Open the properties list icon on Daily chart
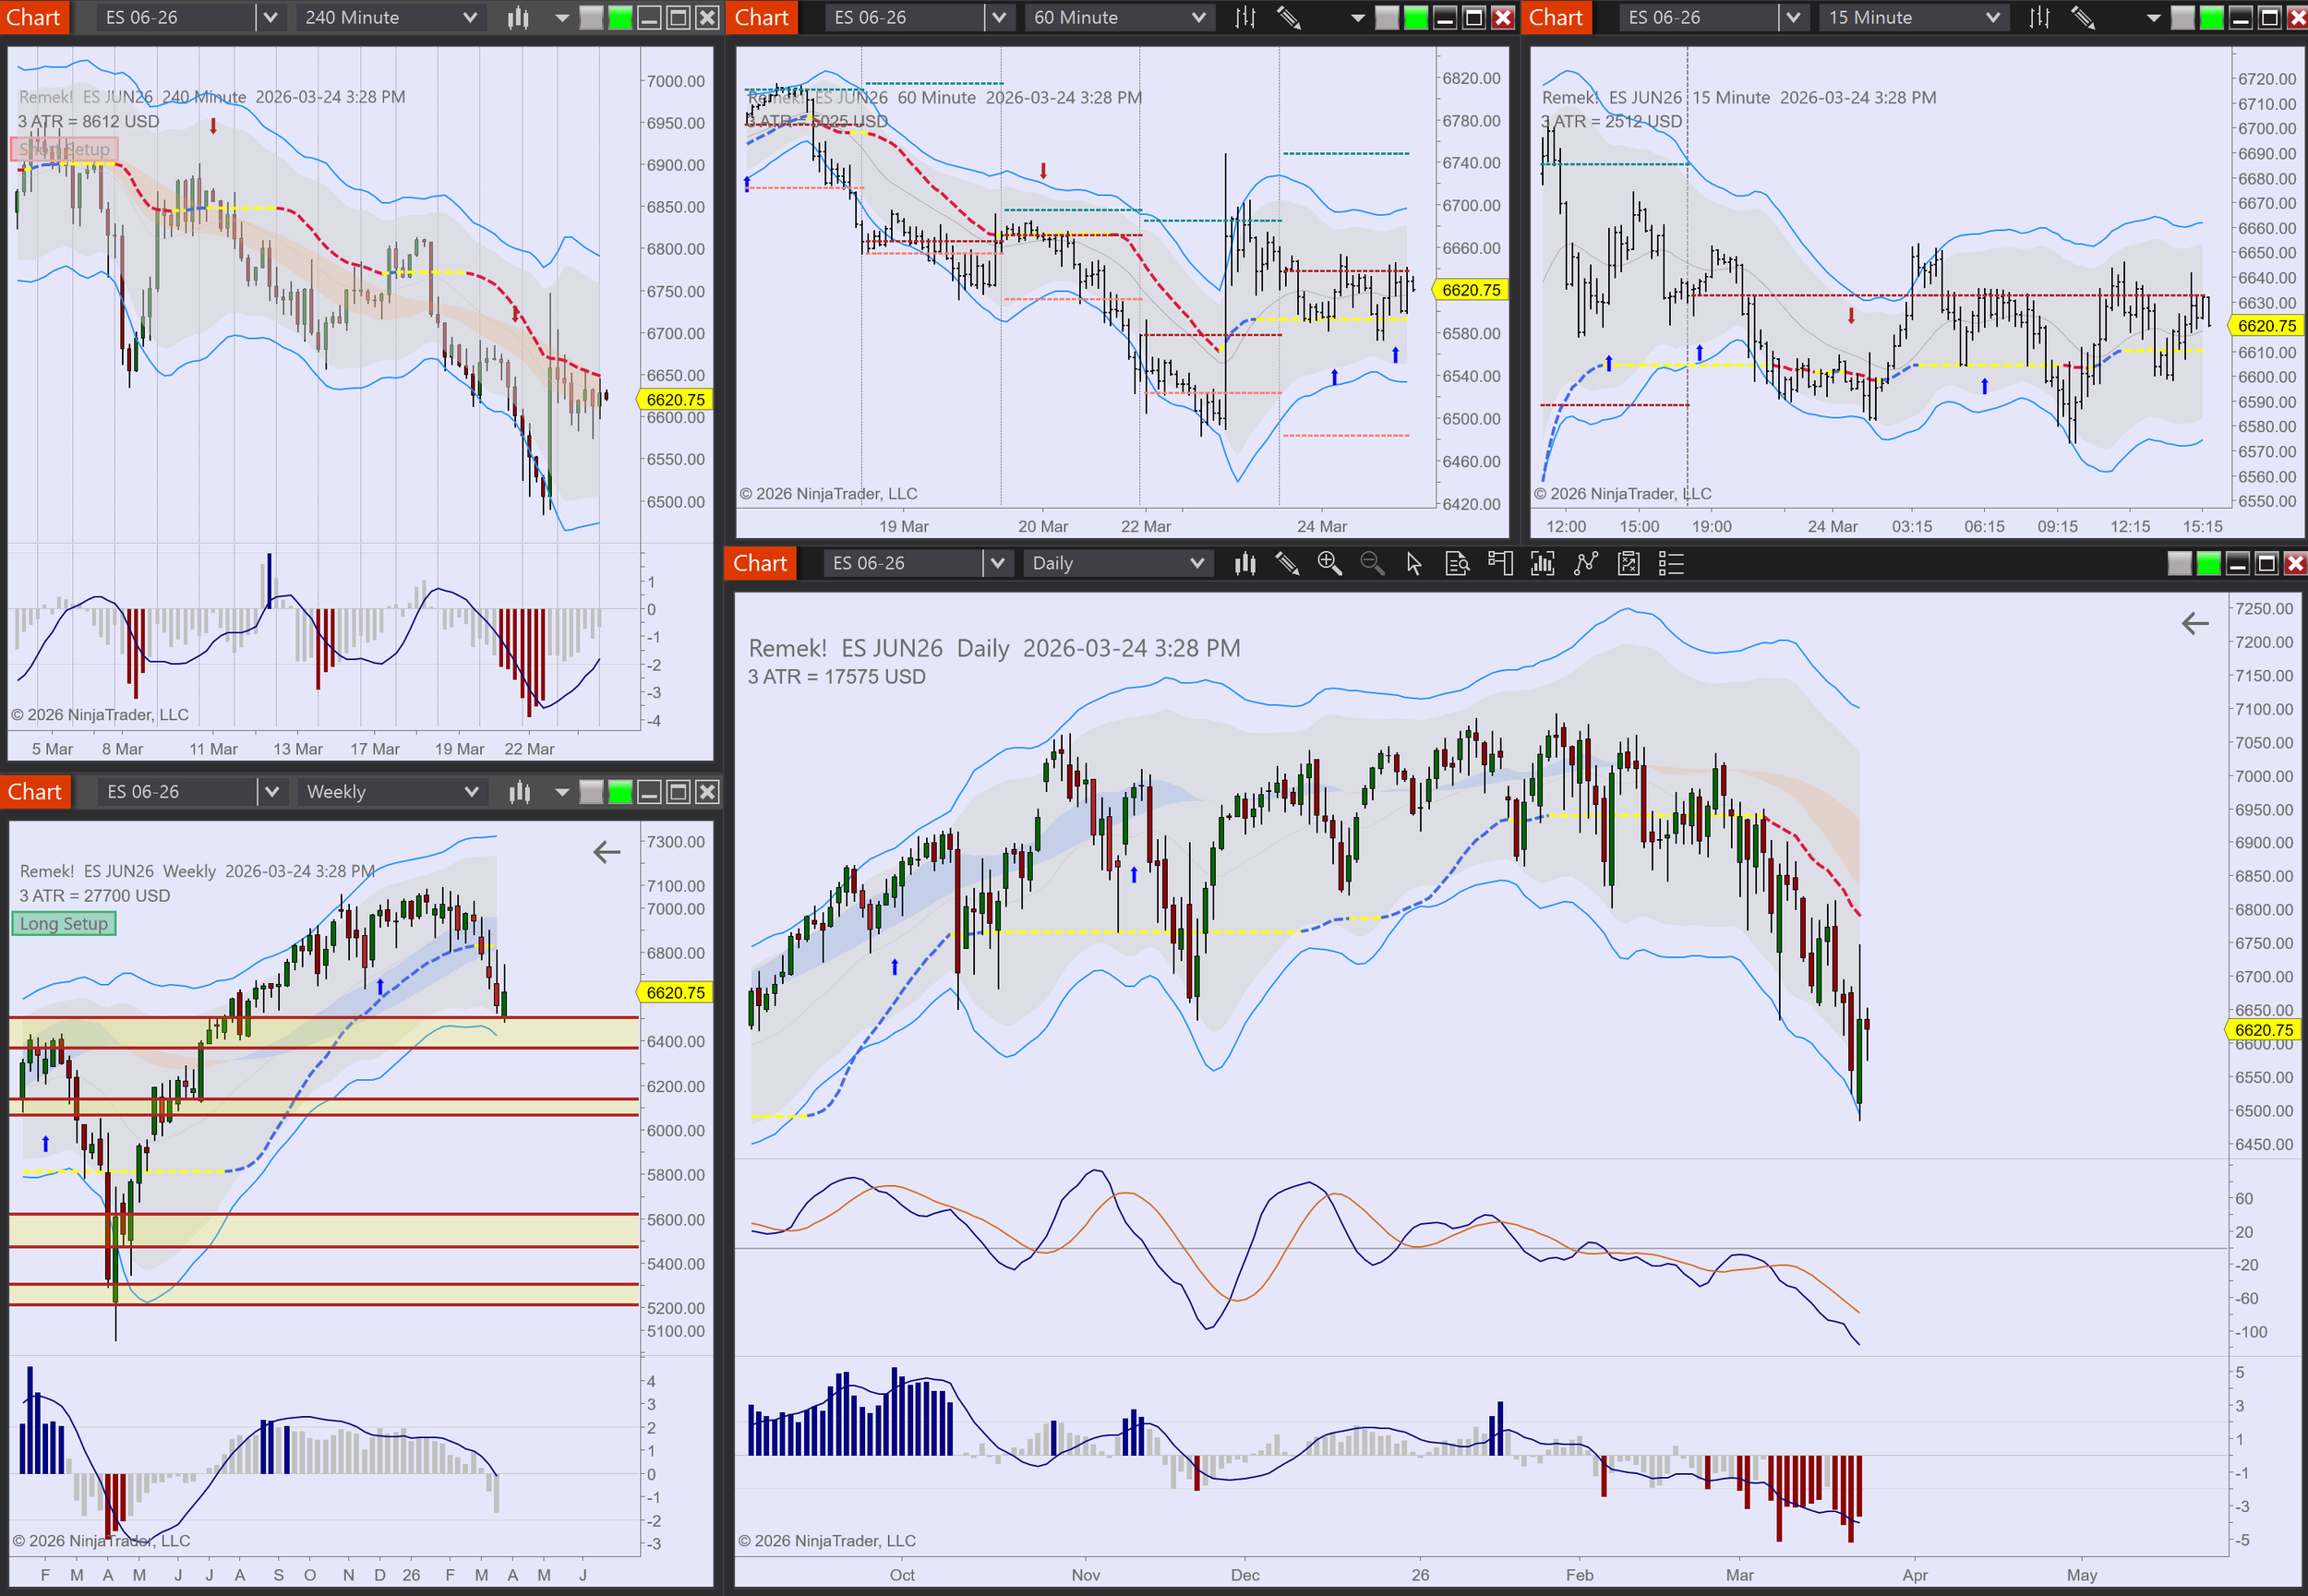Screen dimensions: 2308x1596 (1671, 563)
